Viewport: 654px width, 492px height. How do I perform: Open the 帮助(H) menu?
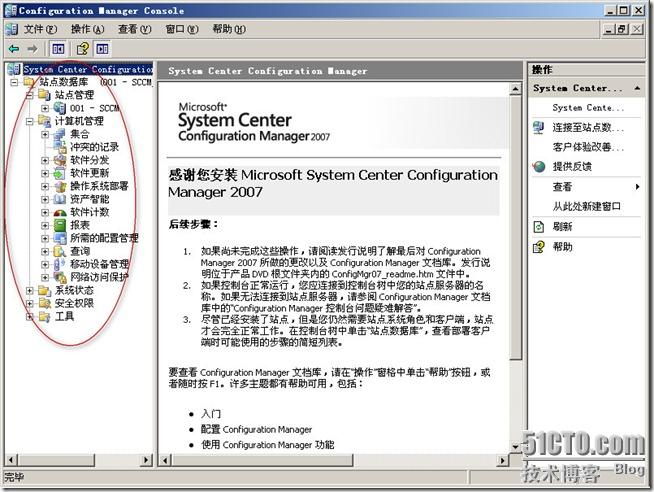click(229, 29)
